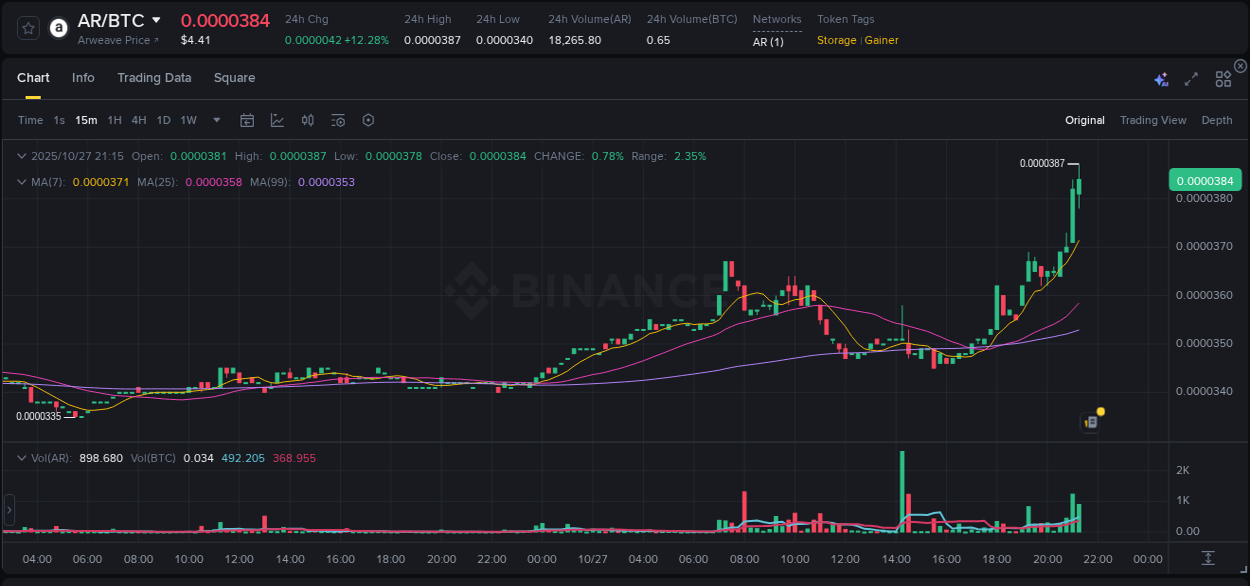The height and width of the screenshot is (586, 1250).
Task: Open the Arweave Price link
Action: pos(116,40)
